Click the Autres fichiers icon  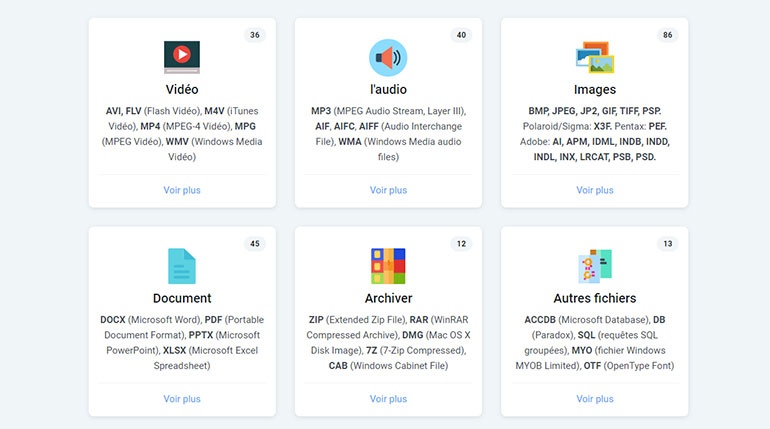(594, 266)
